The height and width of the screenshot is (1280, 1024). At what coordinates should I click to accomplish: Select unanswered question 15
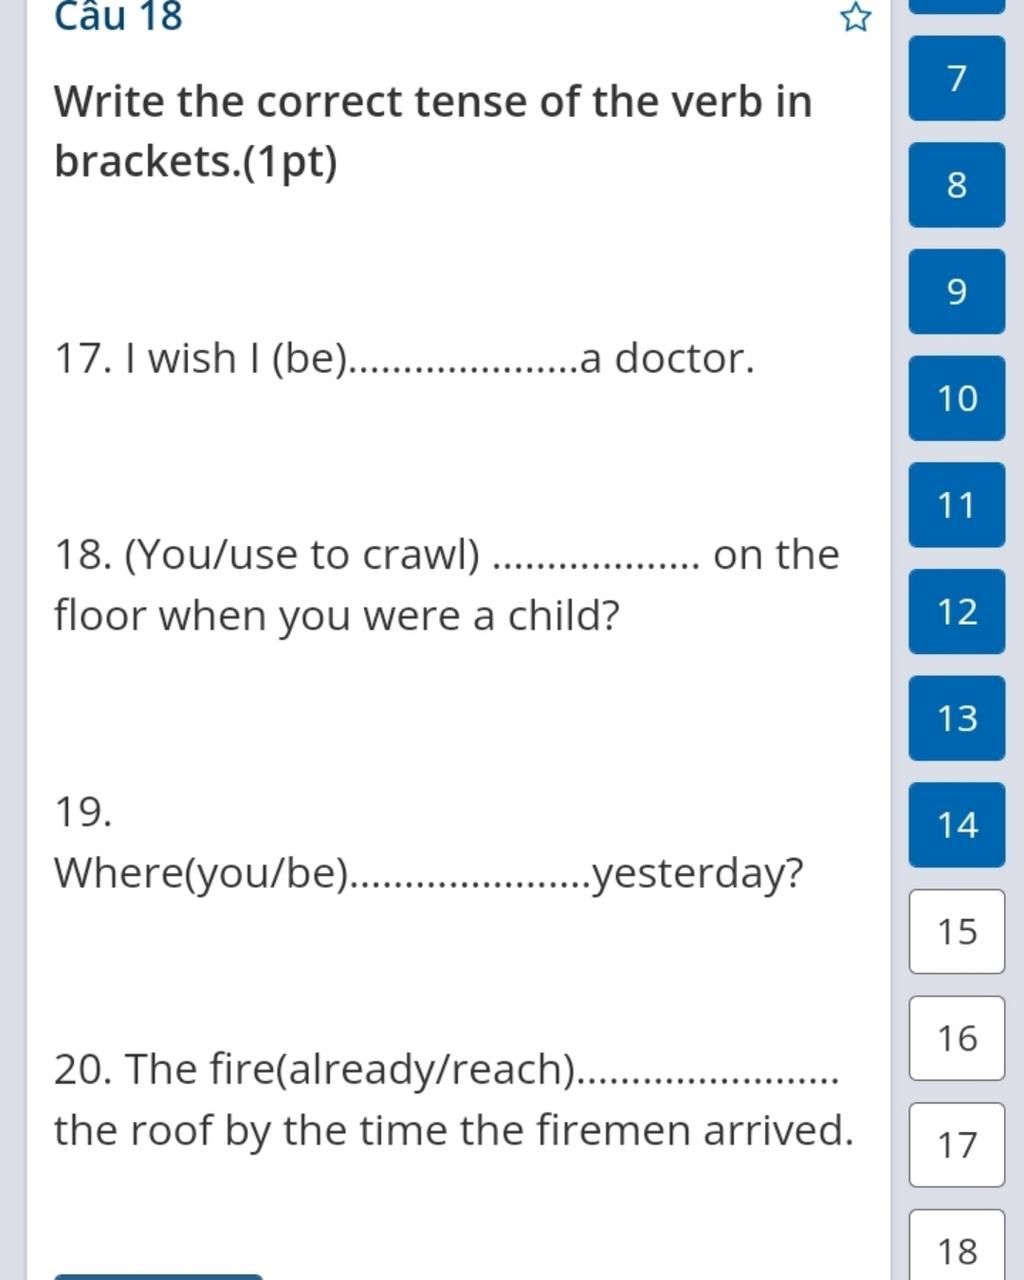[957, 932]
